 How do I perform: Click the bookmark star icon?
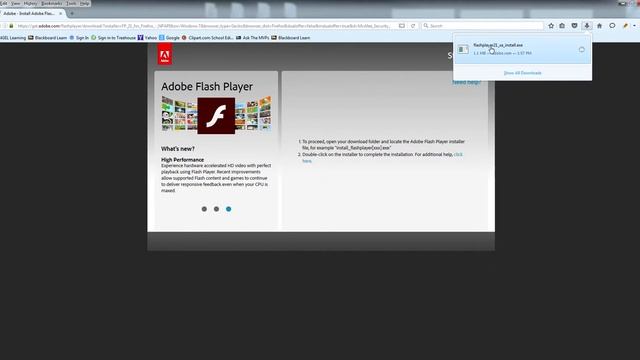(551, 26)
